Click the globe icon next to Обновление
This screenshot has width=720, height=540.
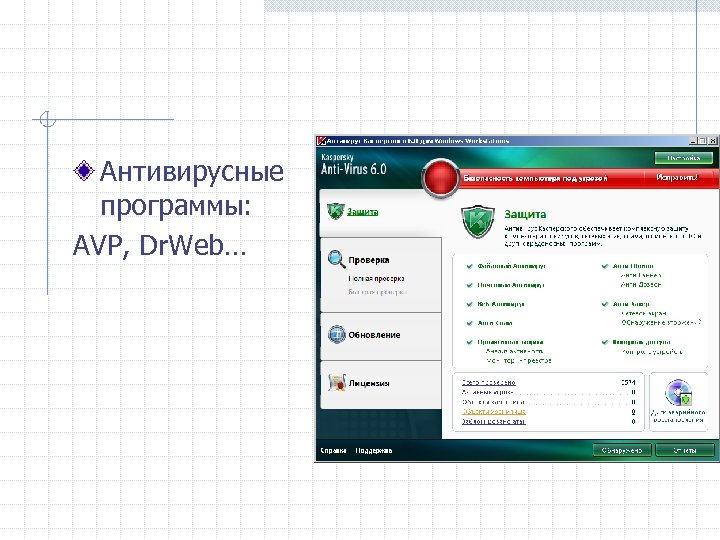(337, 334)
